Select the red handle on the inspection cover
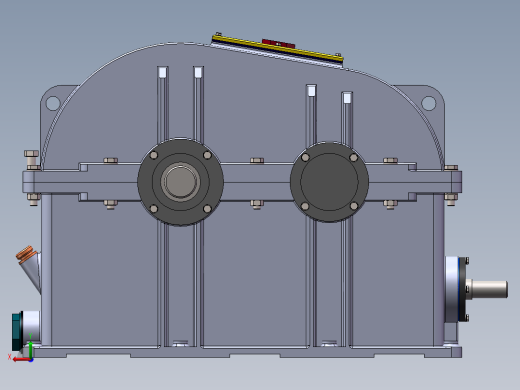Viewport: 520px width, 390px height. click(278, 43)
